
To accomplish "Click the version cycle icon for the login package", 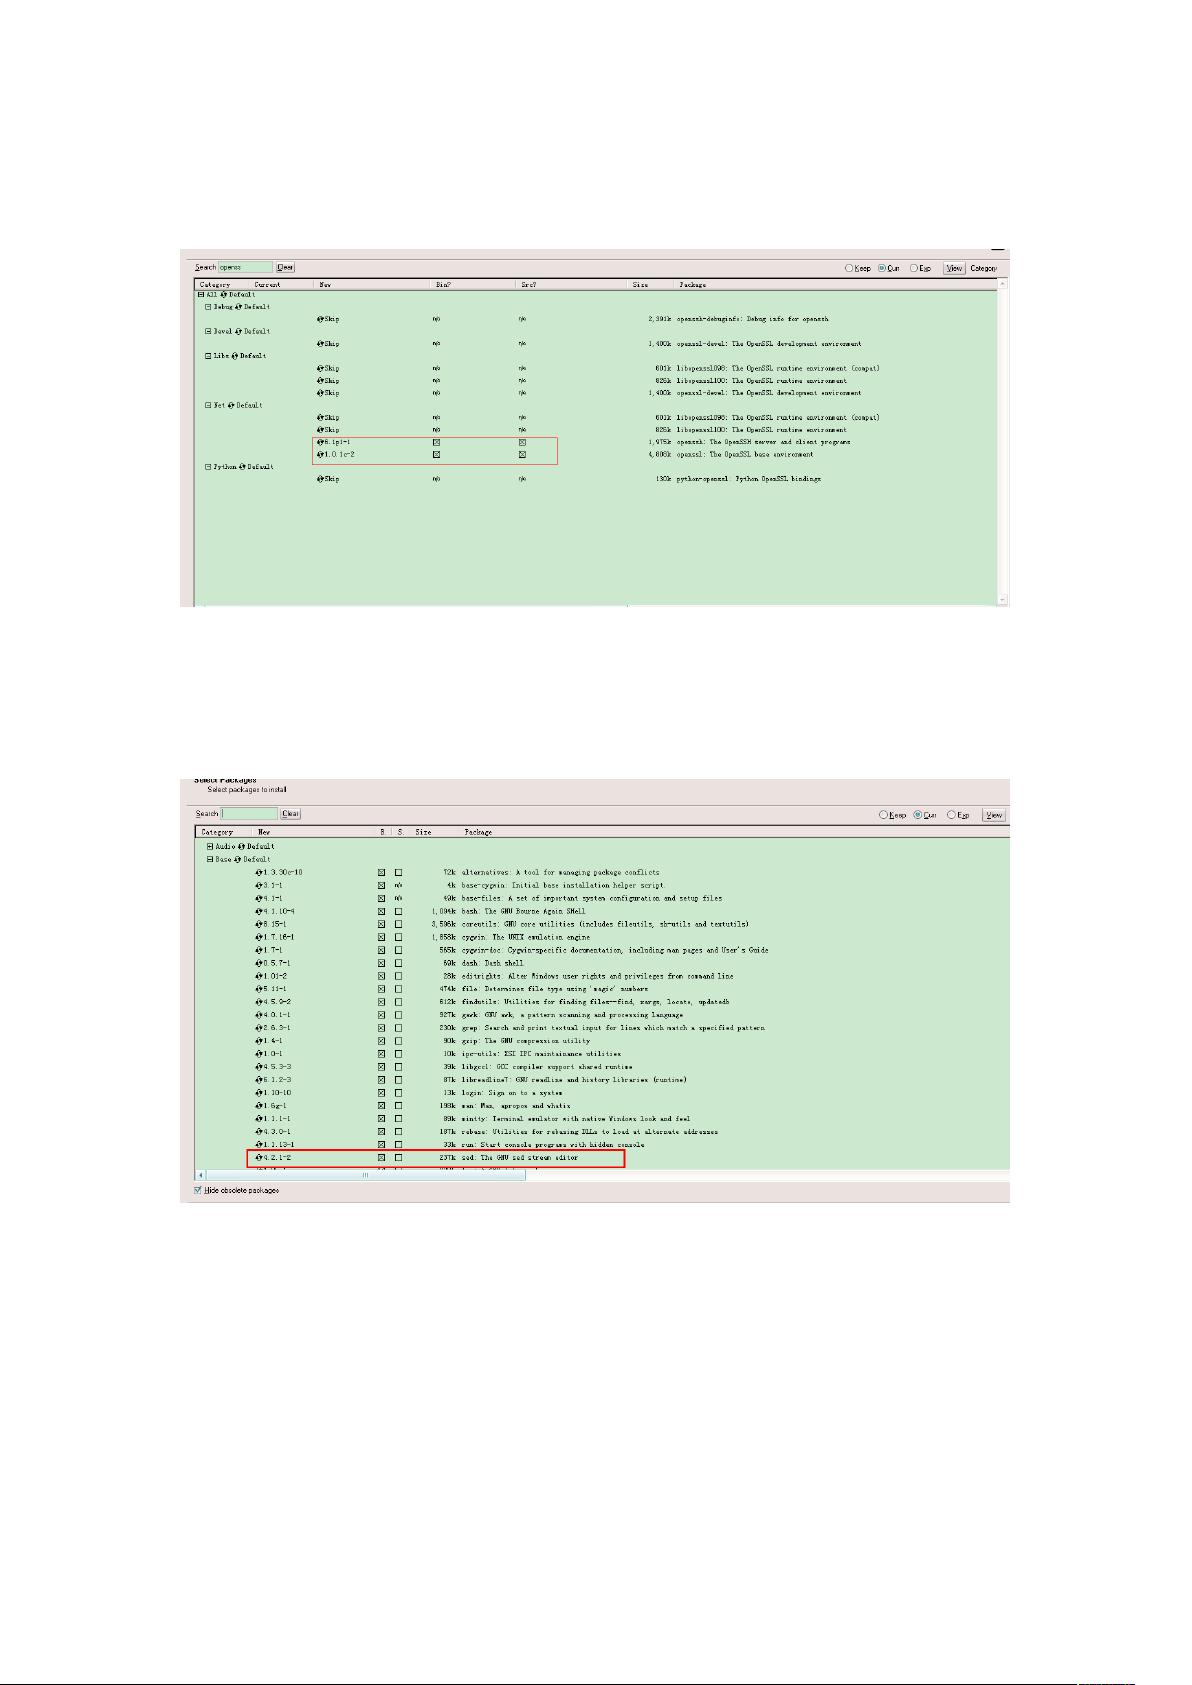I will pos(259,1093).
